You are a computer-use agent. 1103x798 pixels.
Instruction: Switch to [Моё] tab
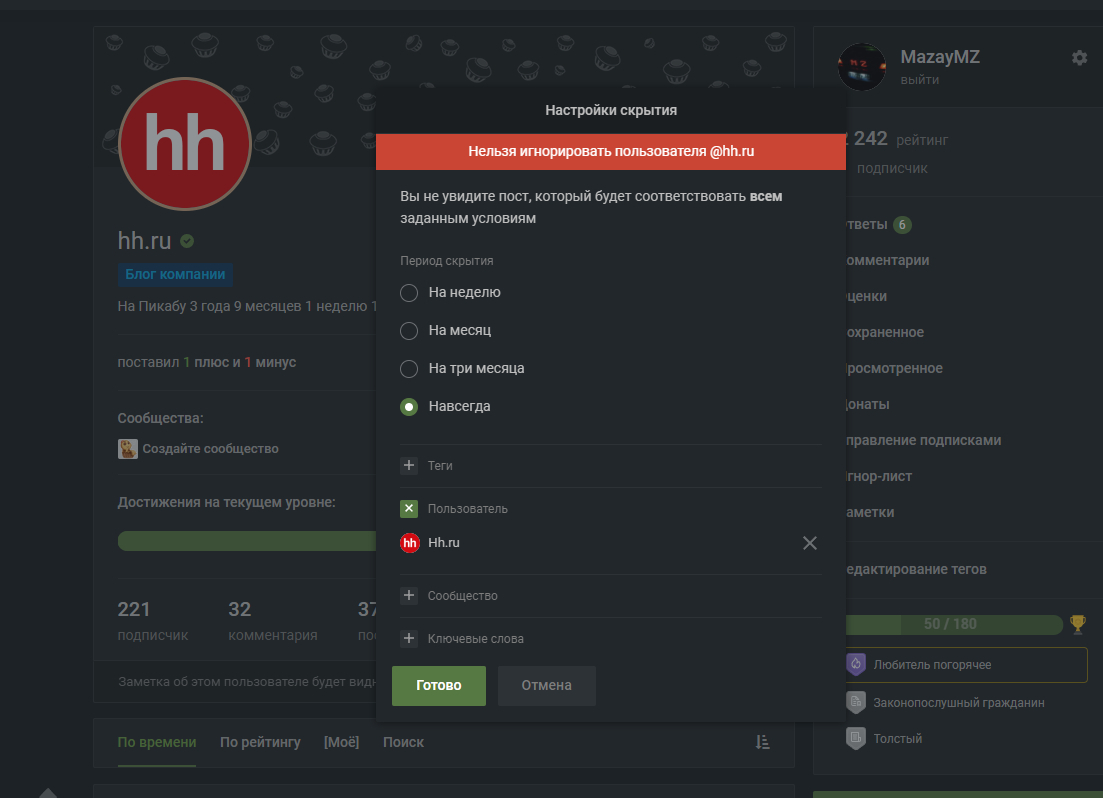341,742
